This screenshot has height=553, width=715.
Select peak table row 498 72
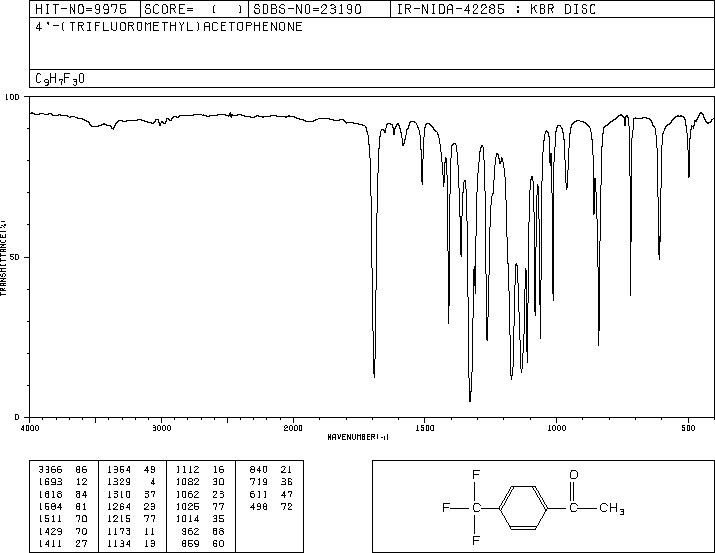point(271,506)
